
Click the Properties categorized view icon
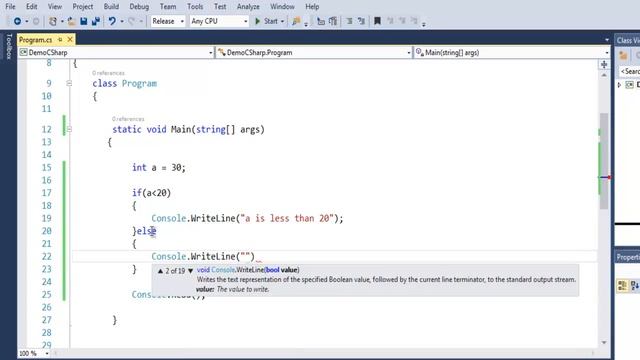pos(622,285)
